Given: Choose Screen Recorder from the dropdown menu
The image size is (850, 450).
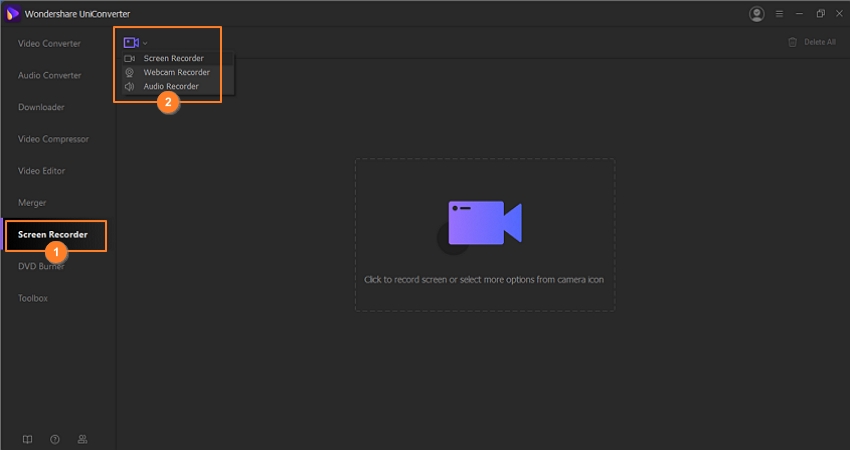Looking at the screenshot, I should coord(173,58).
